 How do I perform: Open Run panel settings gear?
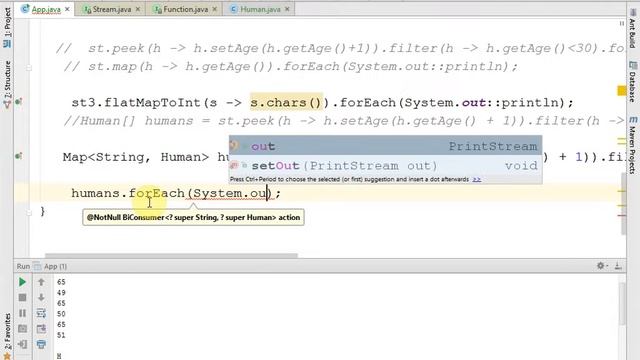[x=601, y=266]
